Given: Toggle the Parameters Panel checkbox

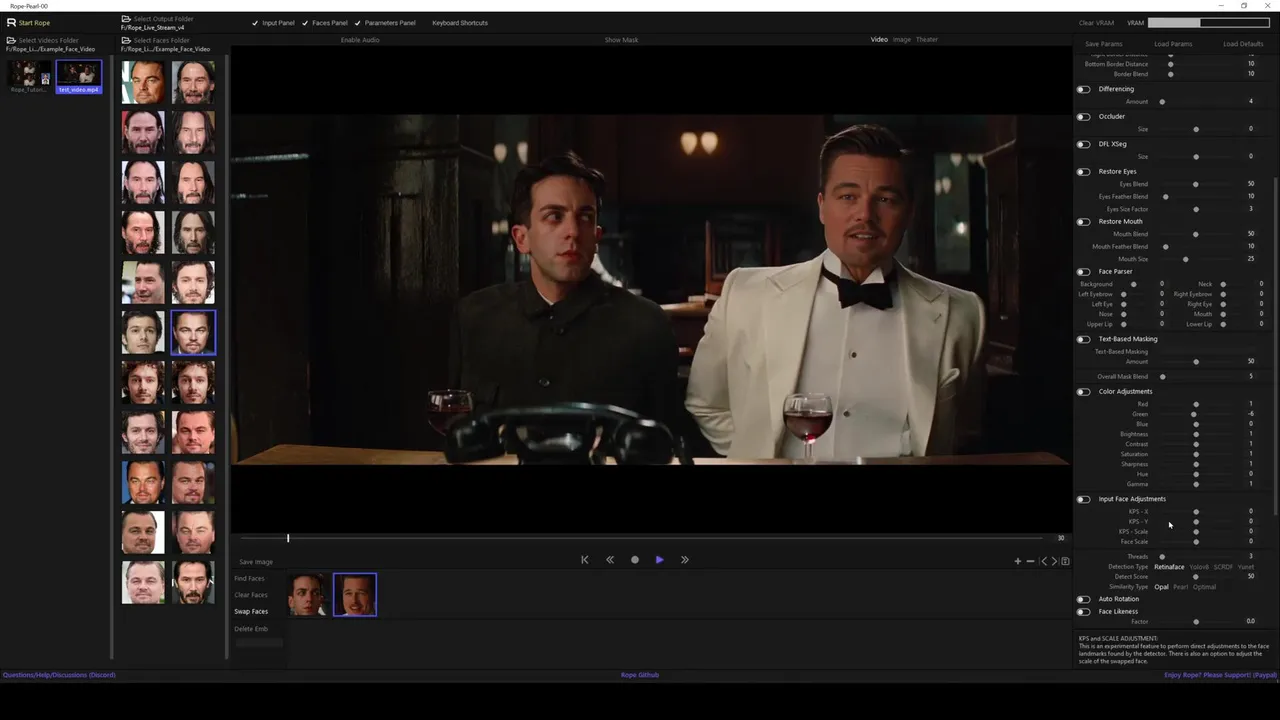Looking at the screenshot, I should 358,23.
